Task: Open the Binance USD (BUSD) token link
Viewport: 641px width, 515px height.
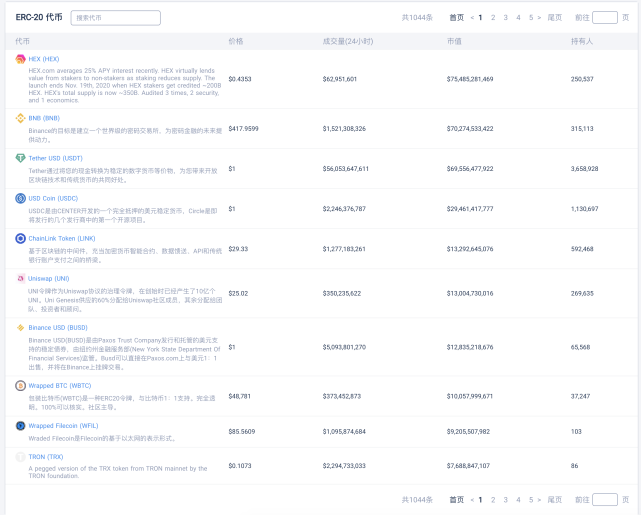Action: [58, 327]
